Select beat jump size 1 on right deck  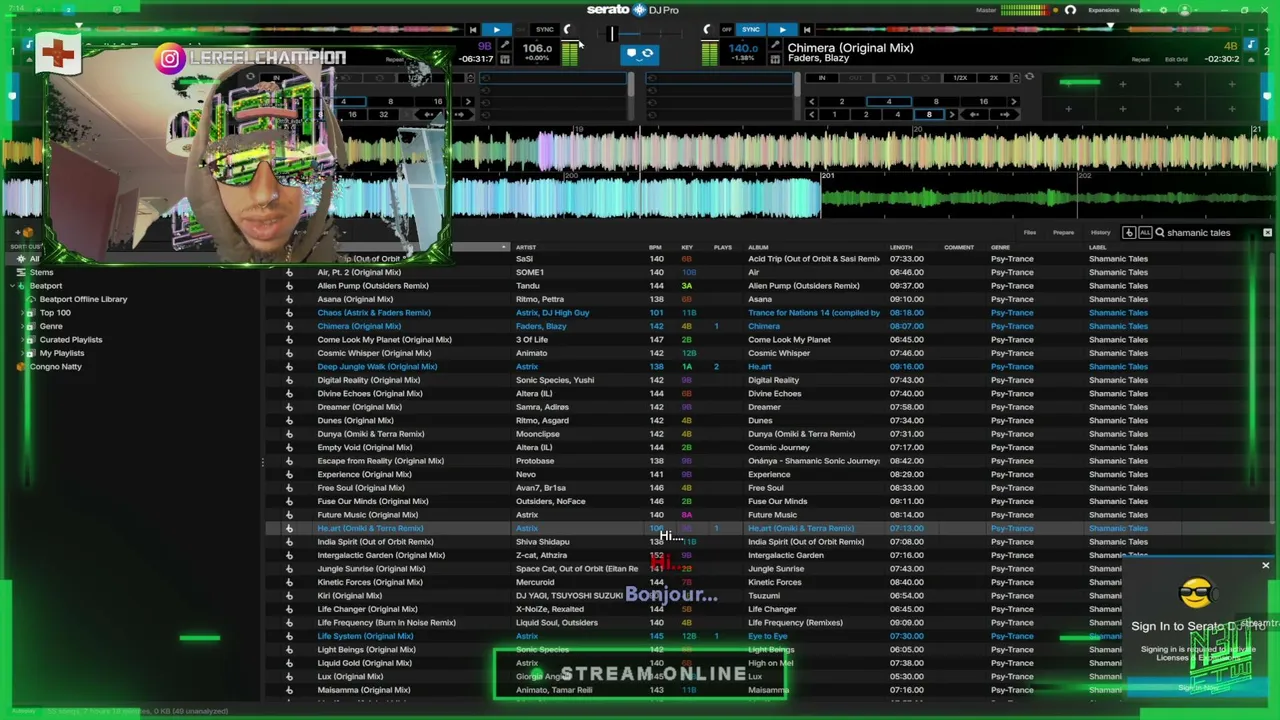click(x=834, y=114)
